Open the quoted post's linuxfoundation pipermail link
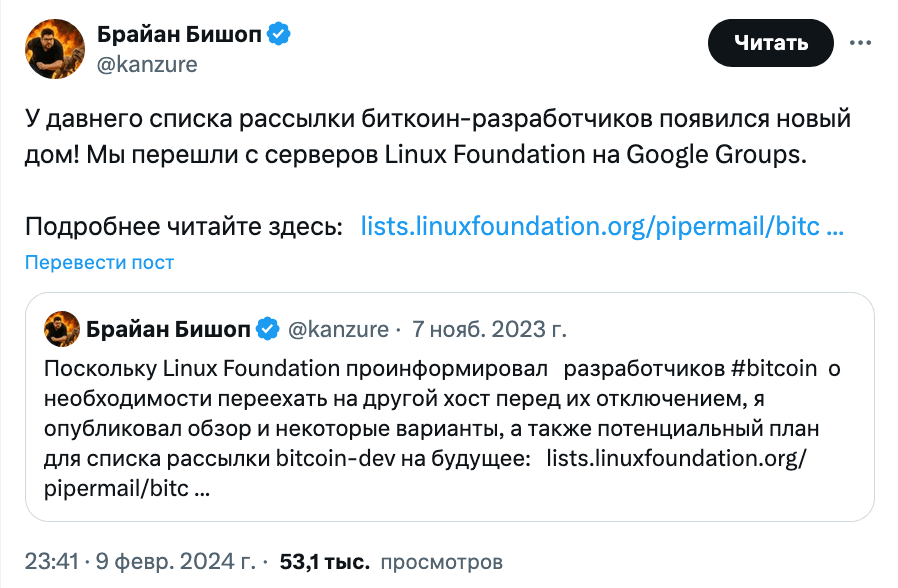Image resolution: width=898 pixels, height=588 pixels. [x=425, y=473]
